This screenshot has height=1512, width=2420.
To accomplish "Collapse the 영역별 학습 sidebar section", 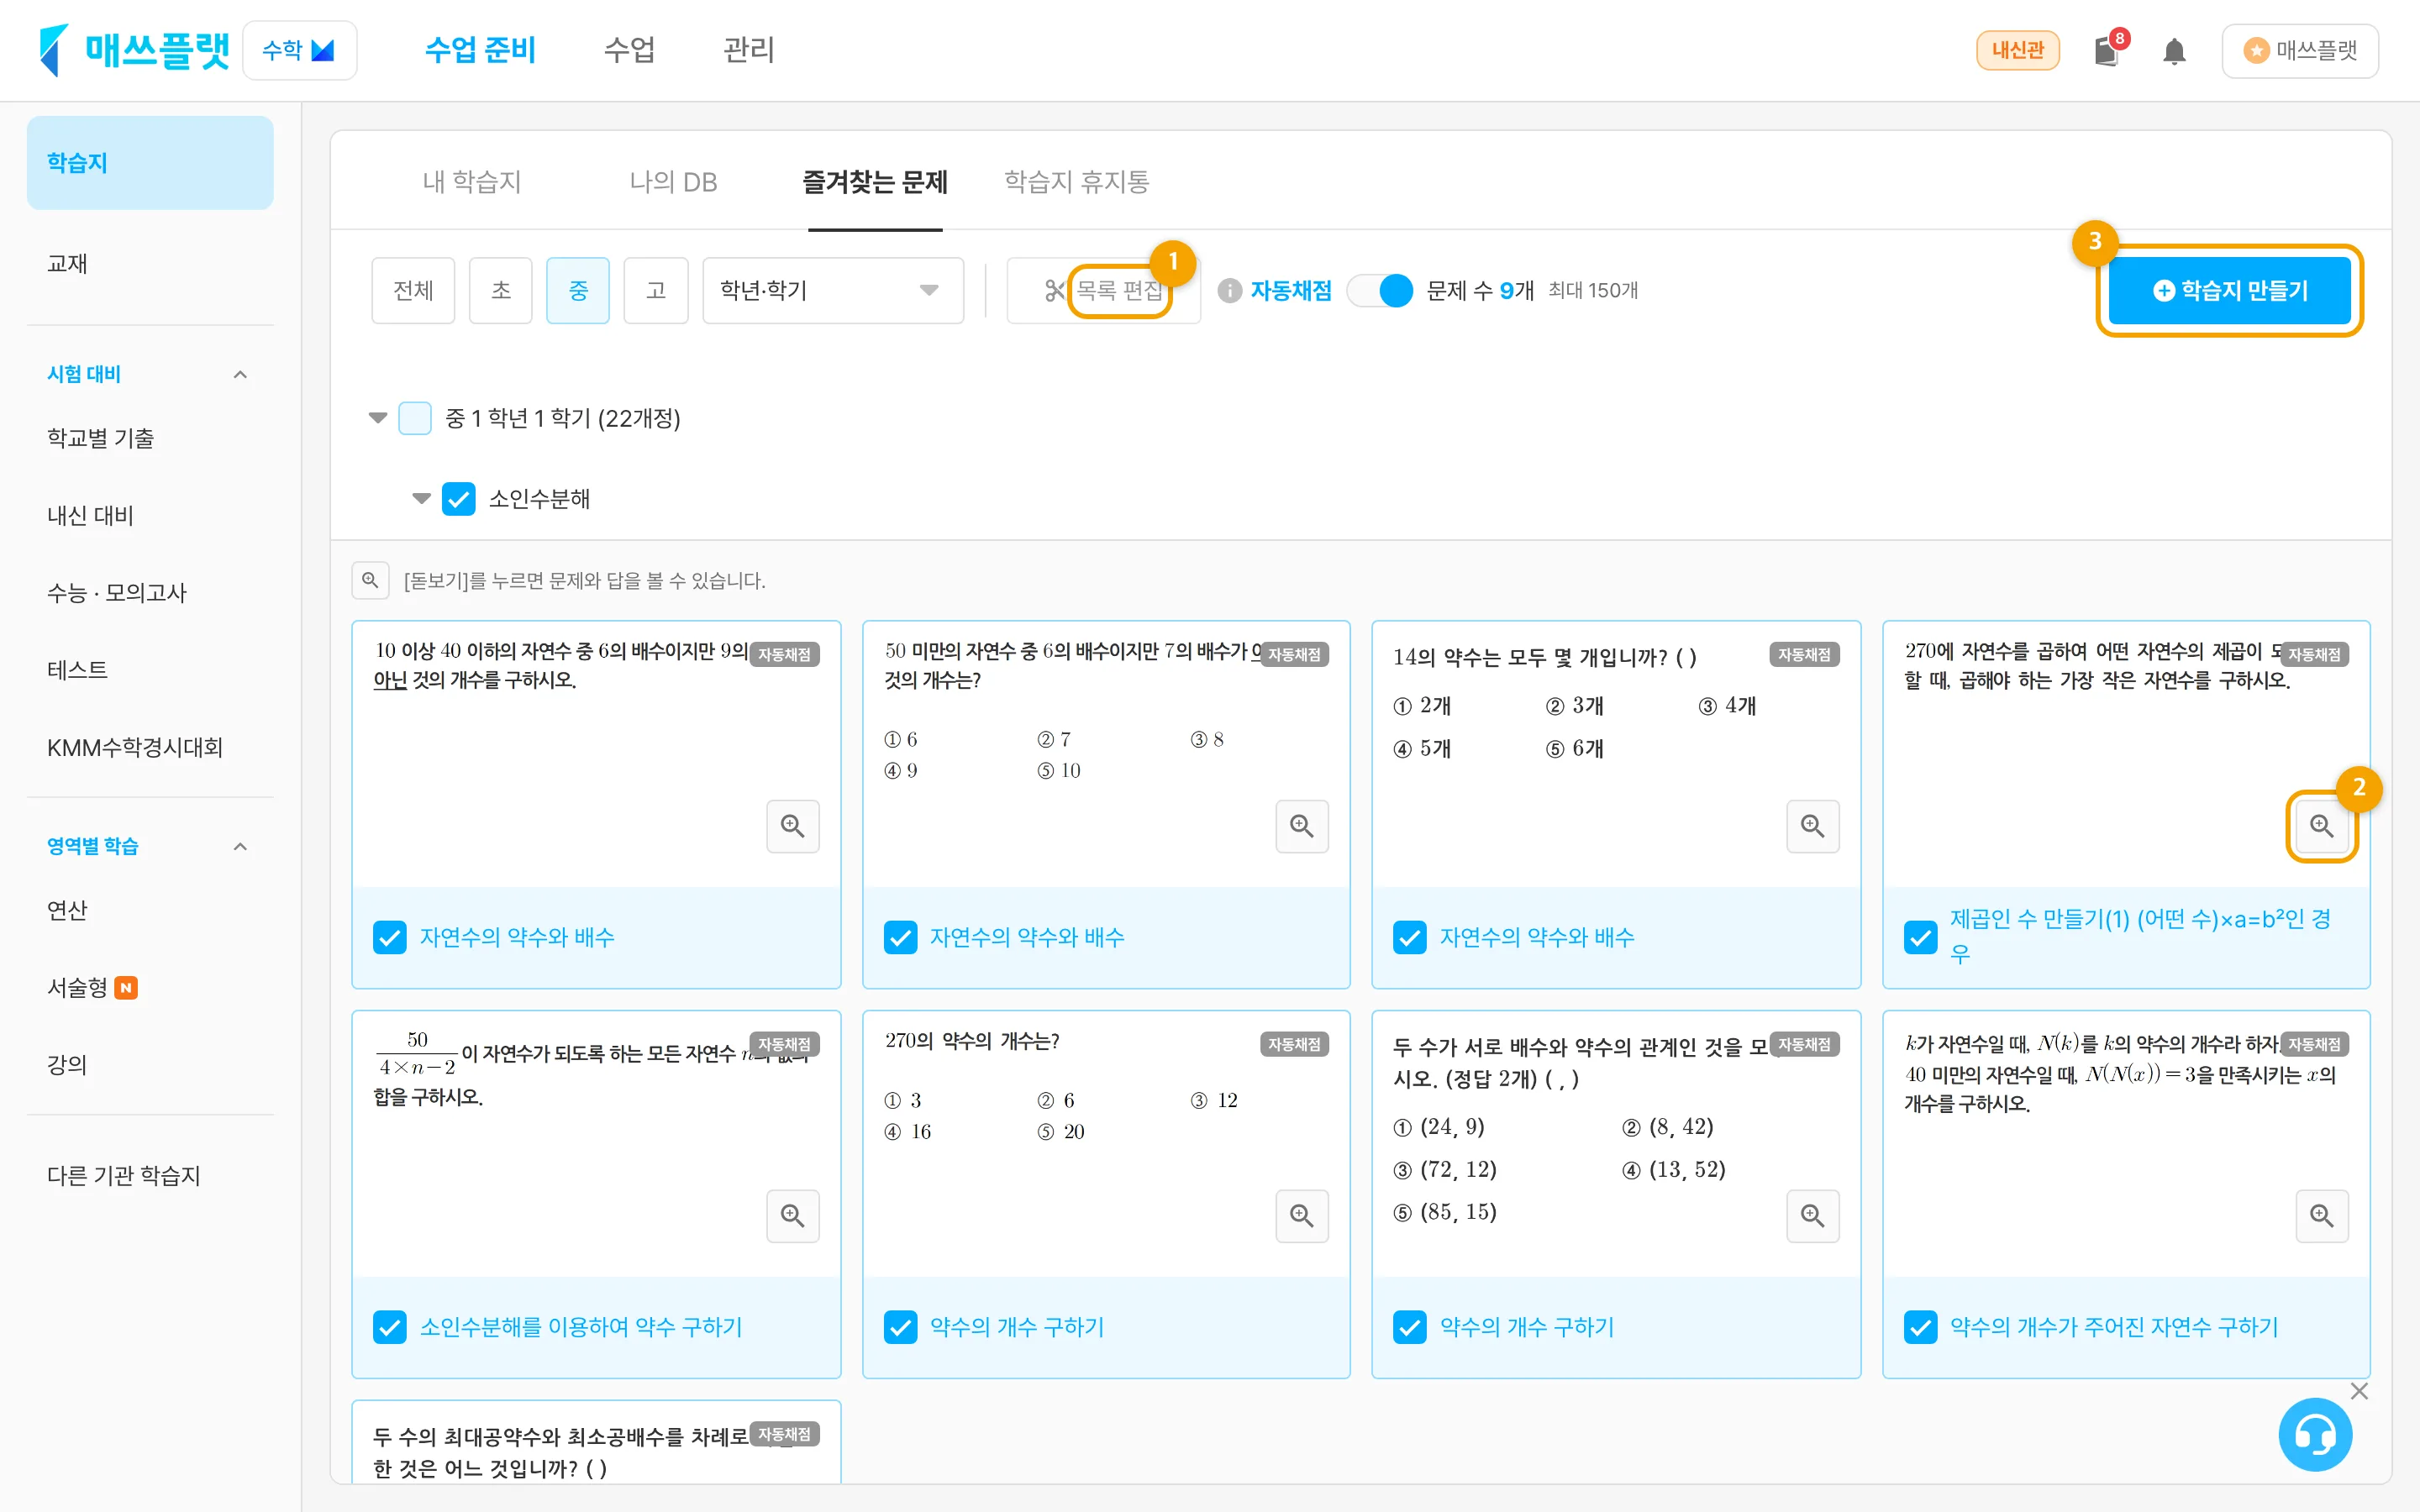I will (x=240, y=846).
